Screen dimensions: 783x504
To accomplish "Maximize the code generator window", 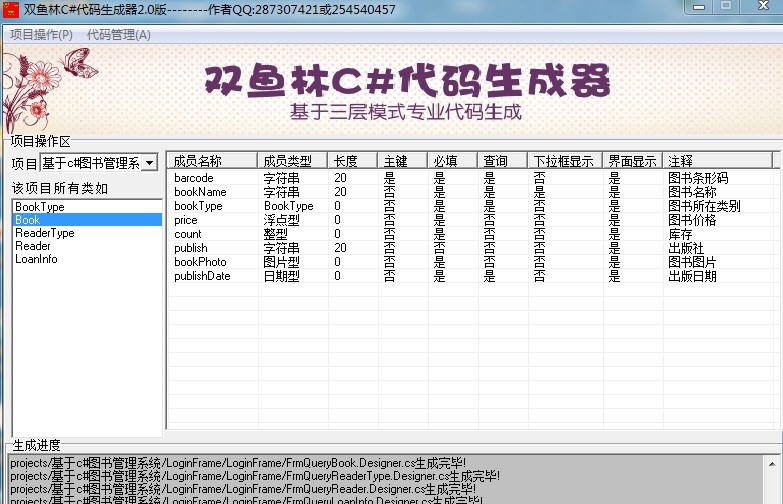I will [726, 8].
